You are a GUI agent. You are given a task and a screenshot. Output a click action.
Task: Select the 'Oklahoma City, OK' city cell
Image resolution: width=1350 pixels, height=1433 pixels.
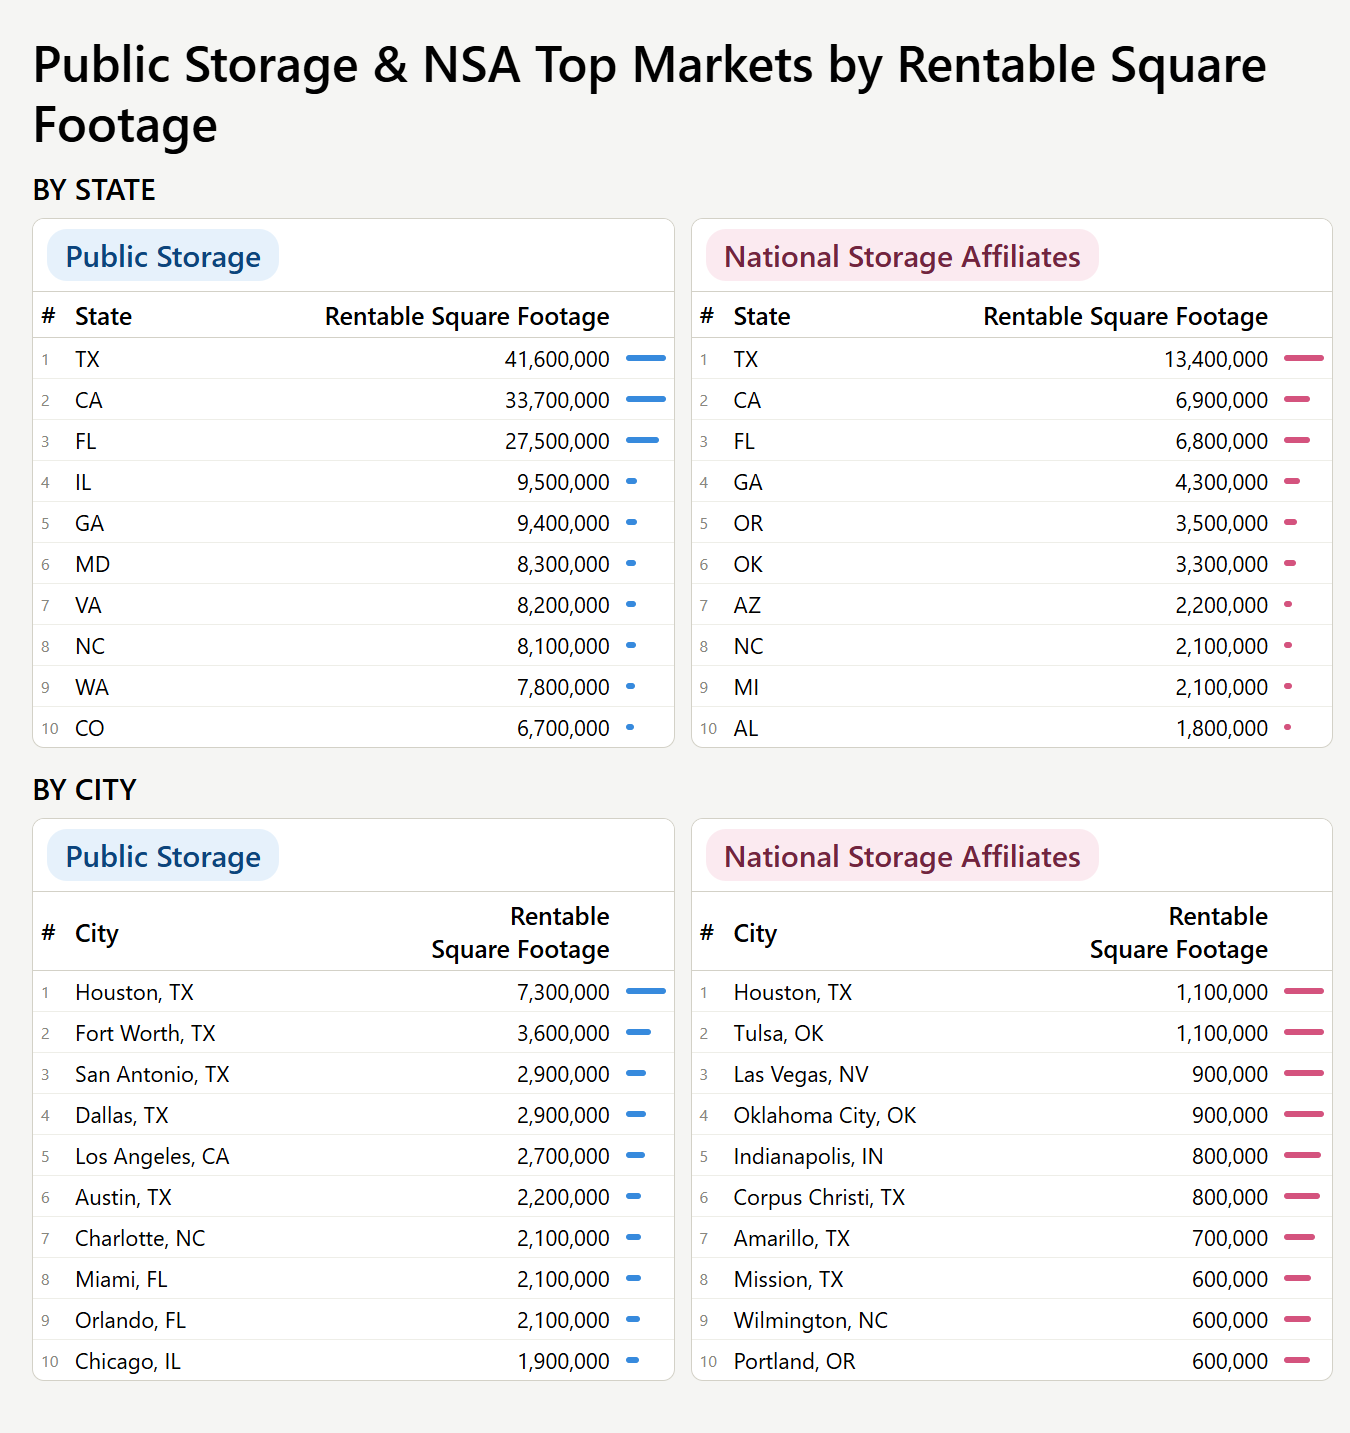click(x=825, y=1115)
